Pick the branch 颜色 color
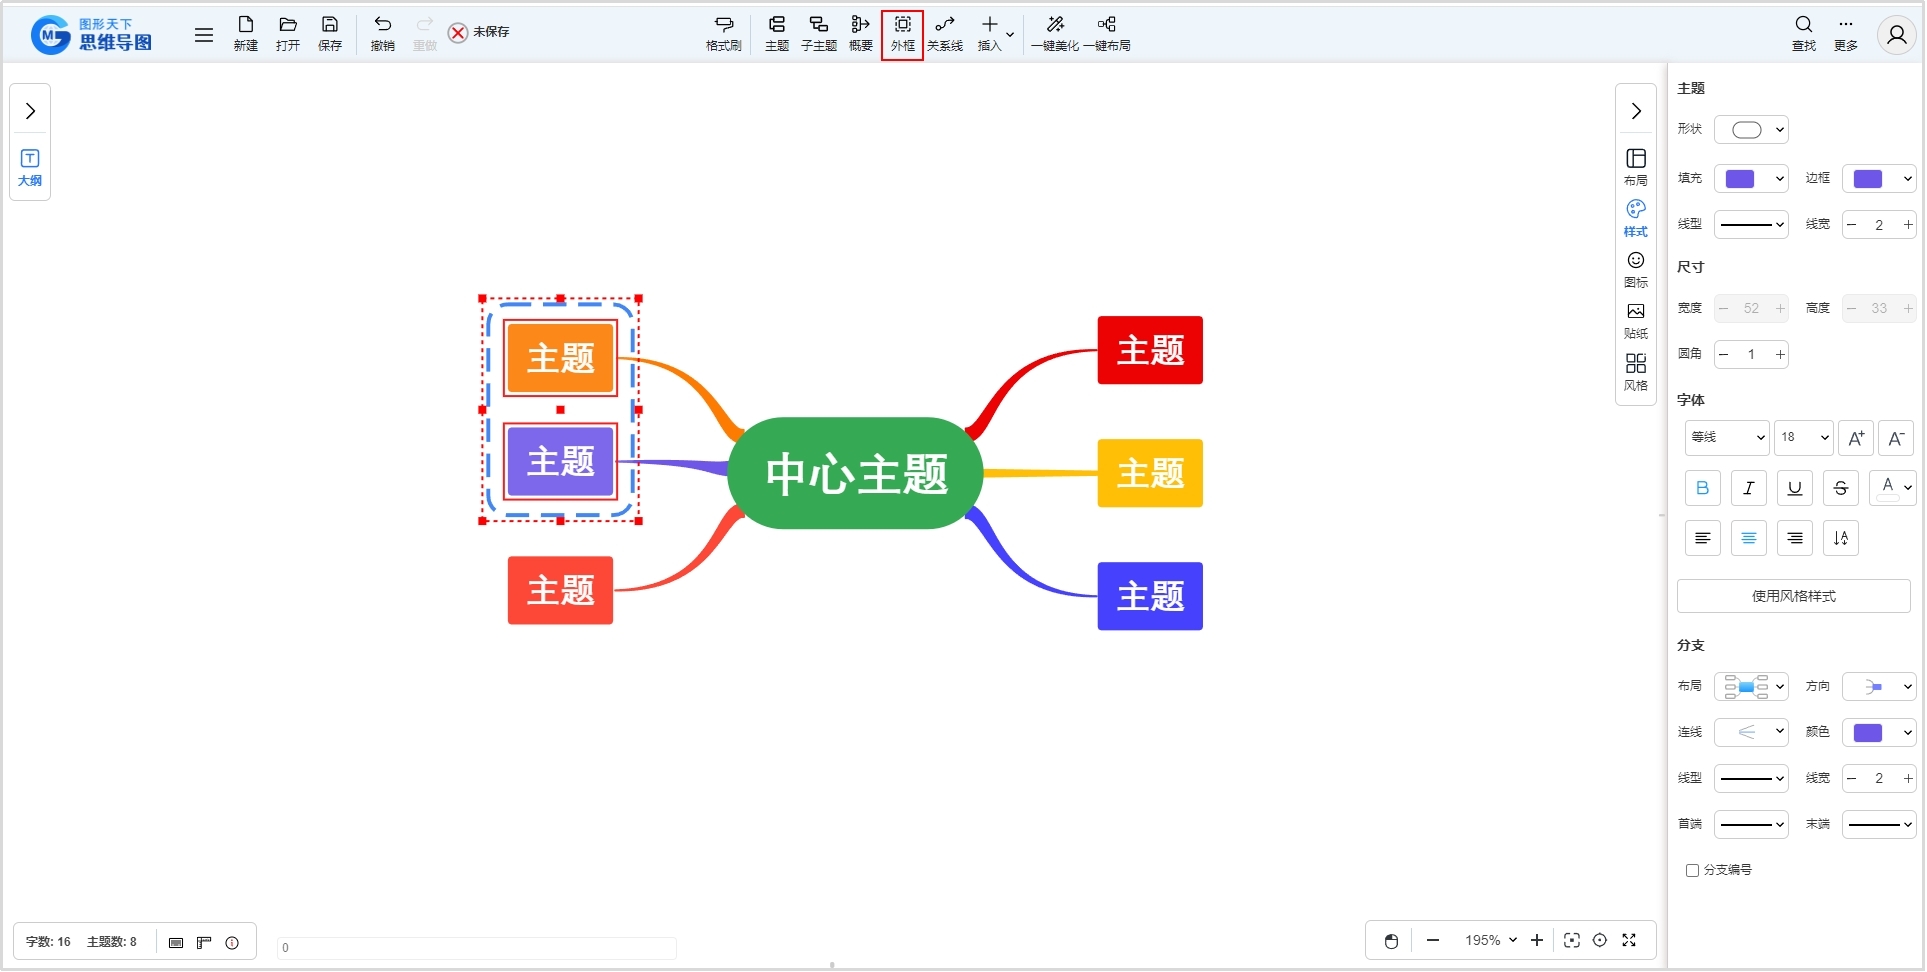Image resolution: width=1927 pixels, height=972 pixels. (1879, 733)
